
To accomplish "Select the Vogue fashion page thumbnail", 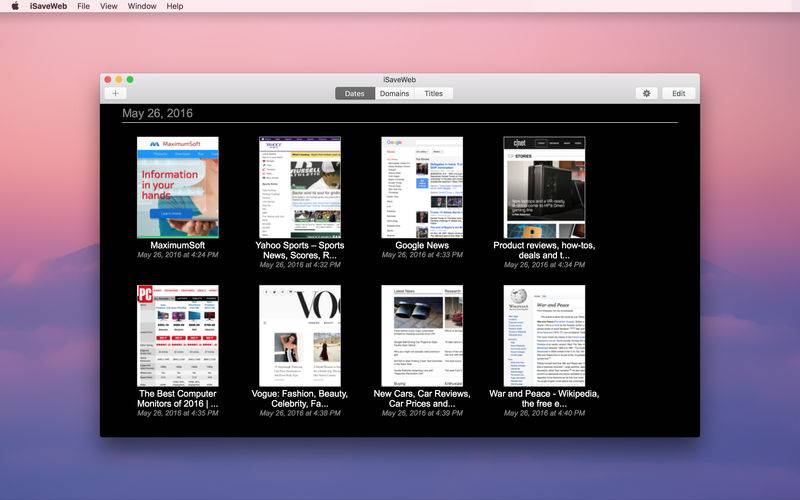I will point(300,336).
